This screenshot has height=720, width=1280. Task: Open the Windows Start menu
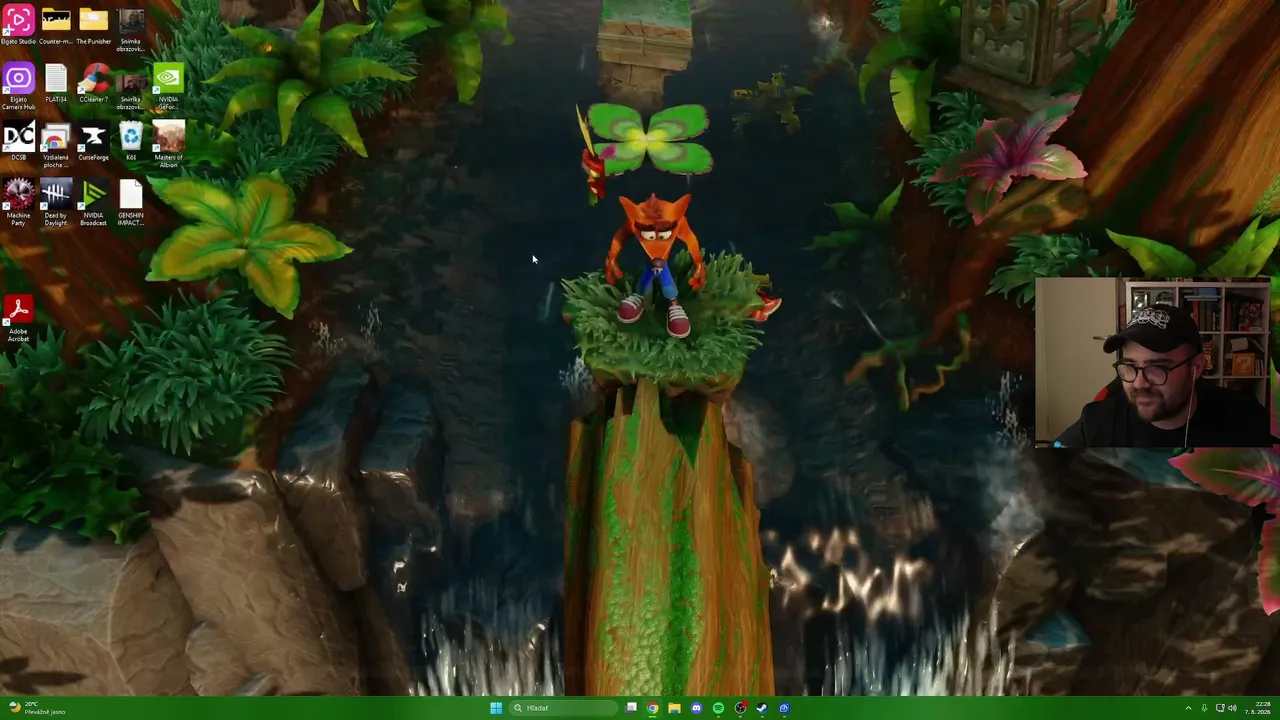pos(496,708)
